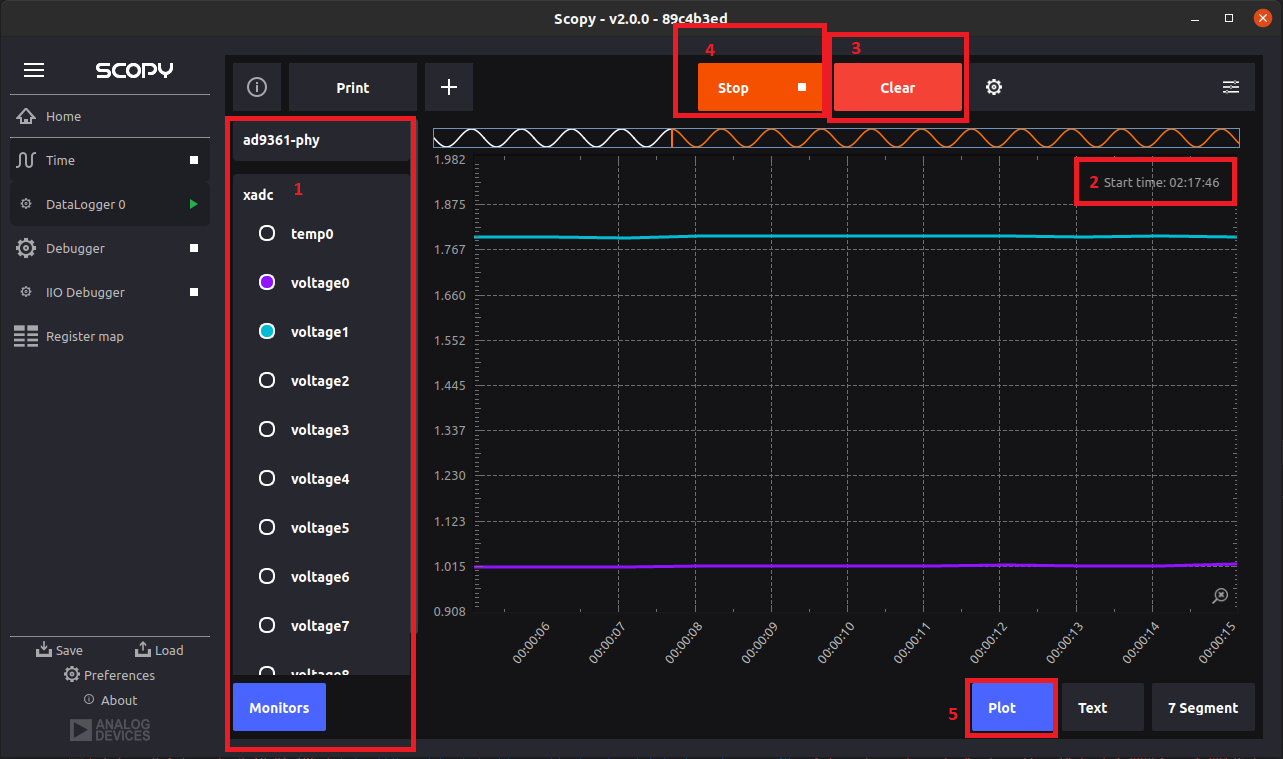
Task: Click the Analog Devices logo
Action: pyautogui.click(x=110, y=729)
